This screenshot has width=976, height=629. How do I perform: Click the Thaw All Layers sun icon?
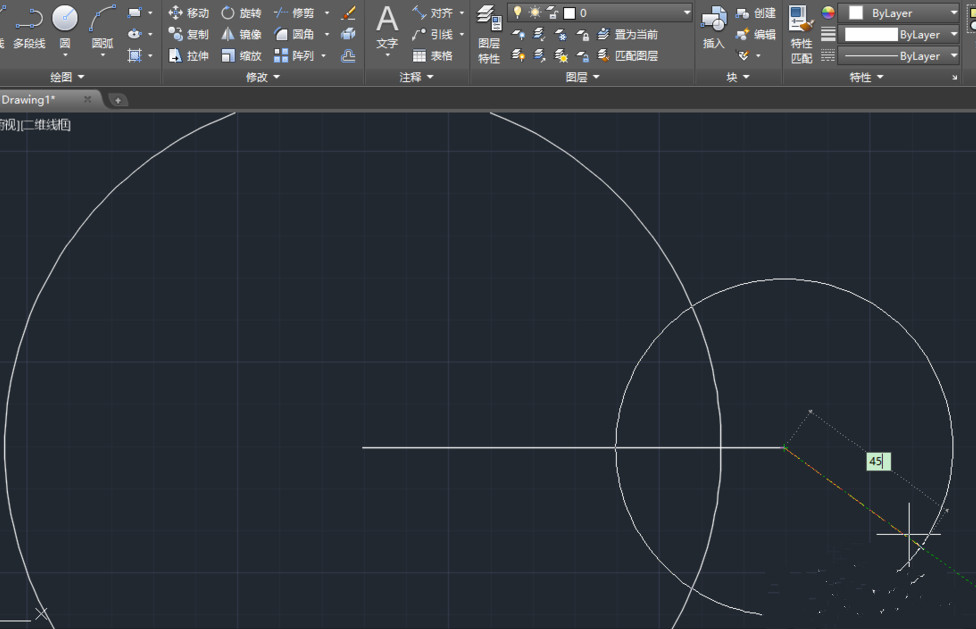[561, 56]
